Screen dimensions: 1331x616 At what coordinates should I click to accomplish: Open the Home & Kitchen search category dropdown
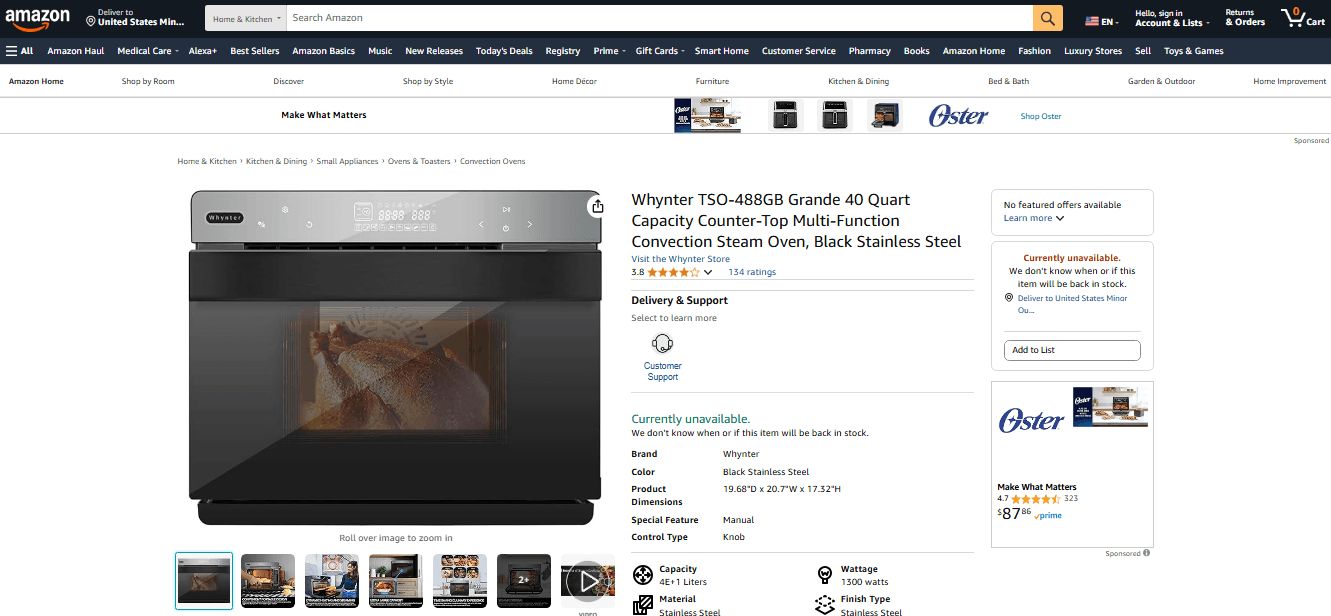243,17
